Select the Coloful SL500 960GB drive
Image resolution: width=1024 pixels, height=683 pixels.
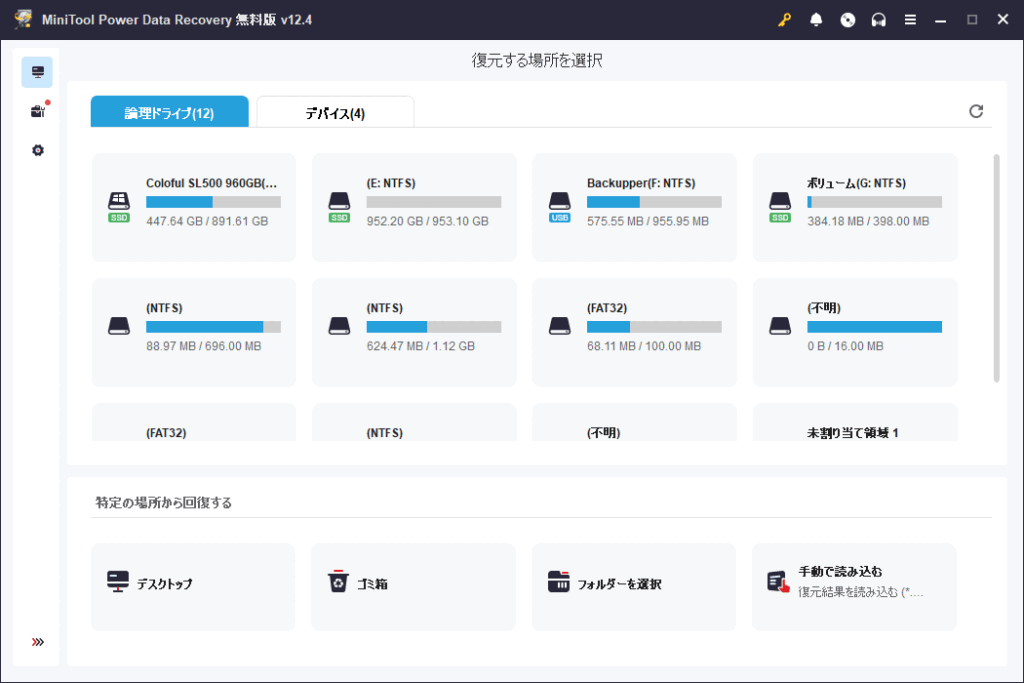[194, 207]
